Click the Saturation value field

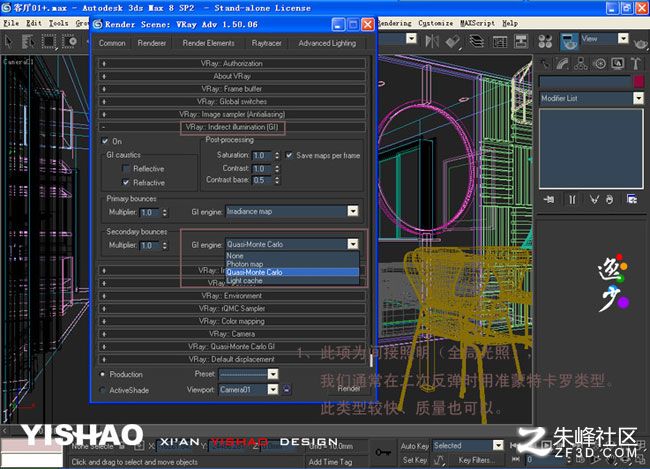click(262, 156)
